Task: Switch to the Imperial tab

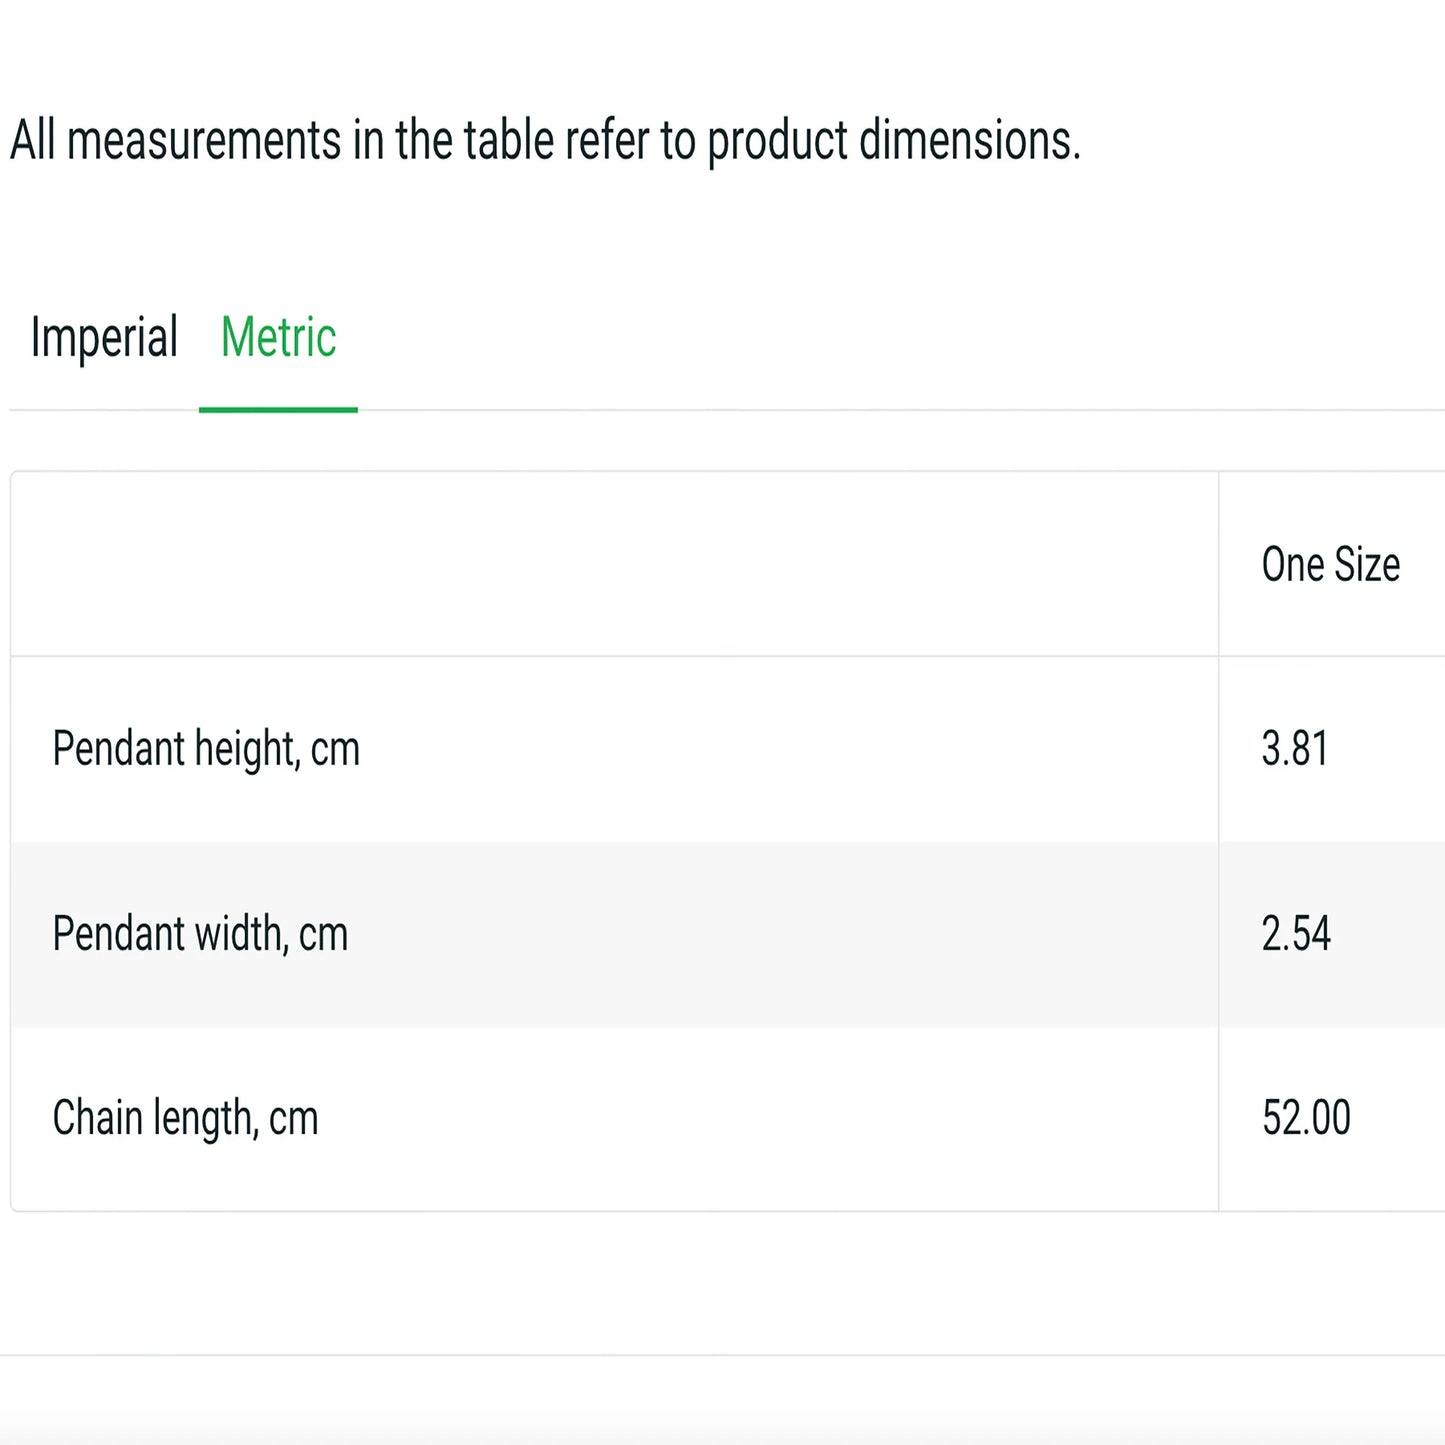Action: click(x=104, y=338)
